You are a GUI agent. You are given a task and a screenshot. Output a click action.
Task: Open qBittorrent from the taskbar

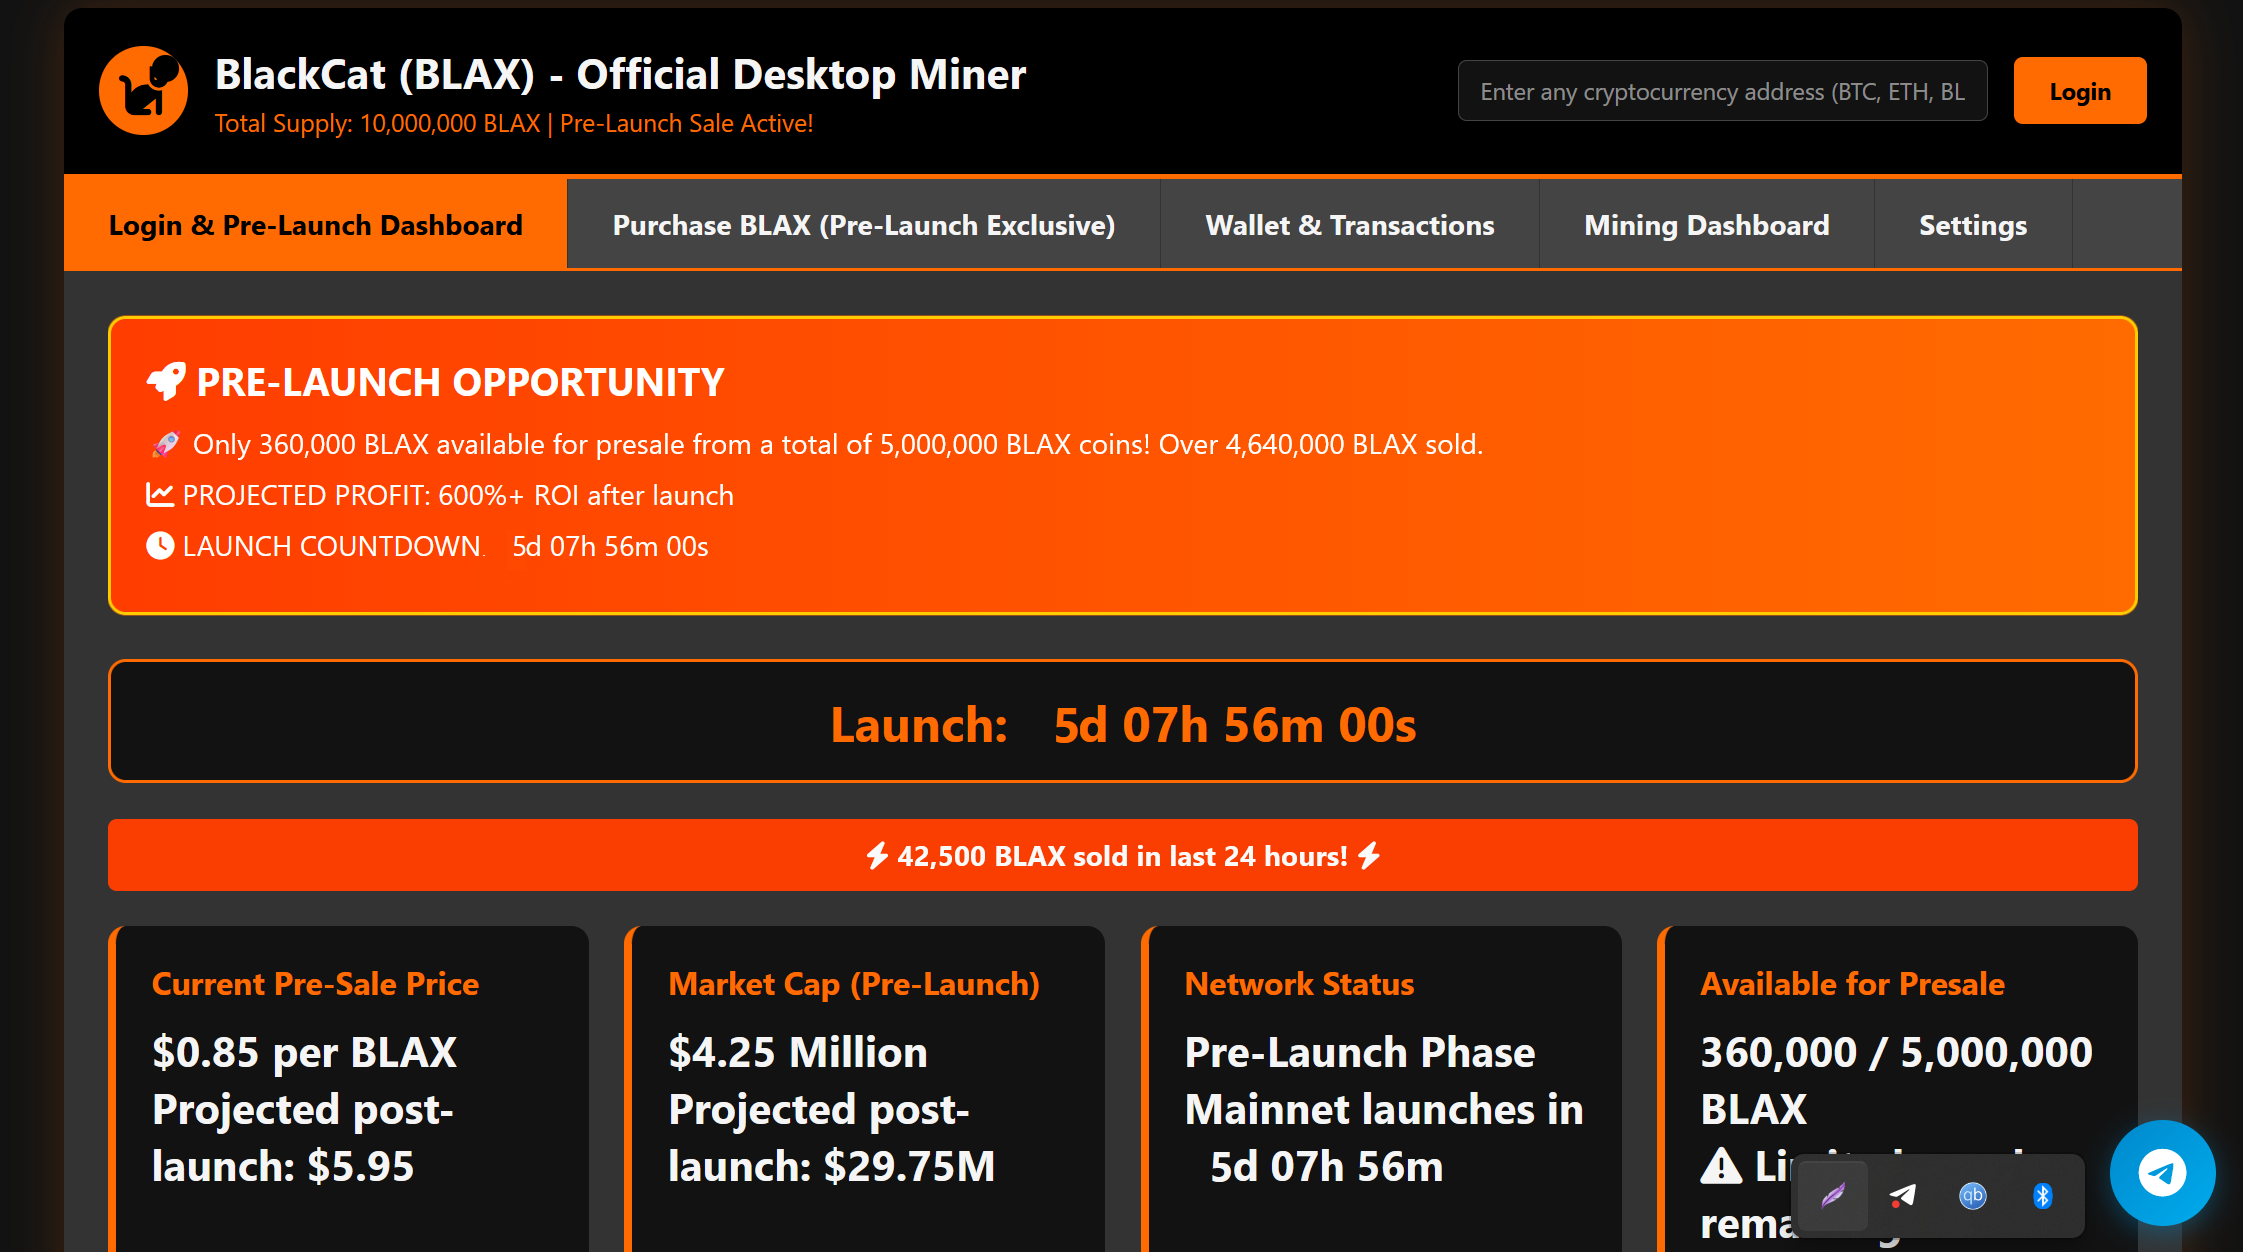pyautogui.click(x=1972, y=1195)
